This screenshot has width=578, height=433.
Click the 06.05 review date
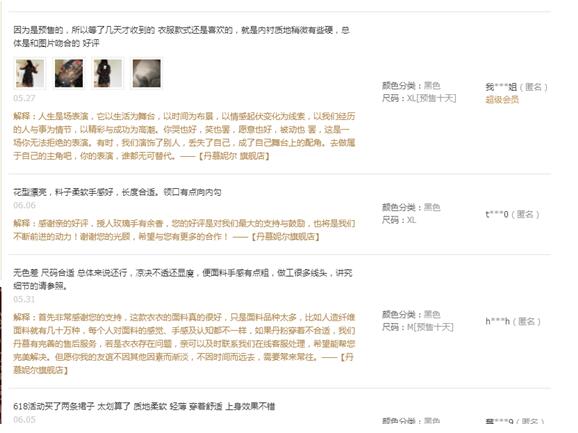(x=24, y=419)
